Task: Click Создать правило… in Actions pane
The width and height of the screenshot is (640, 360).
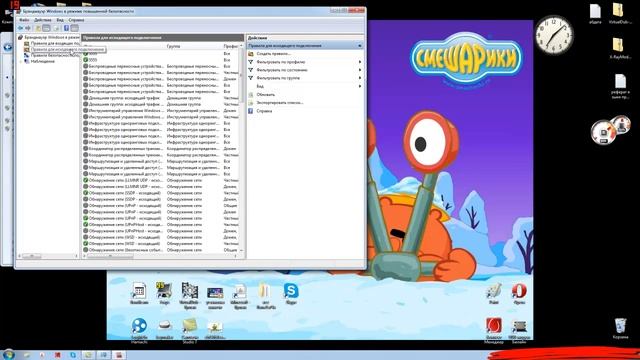Action: tap(273, 53)
